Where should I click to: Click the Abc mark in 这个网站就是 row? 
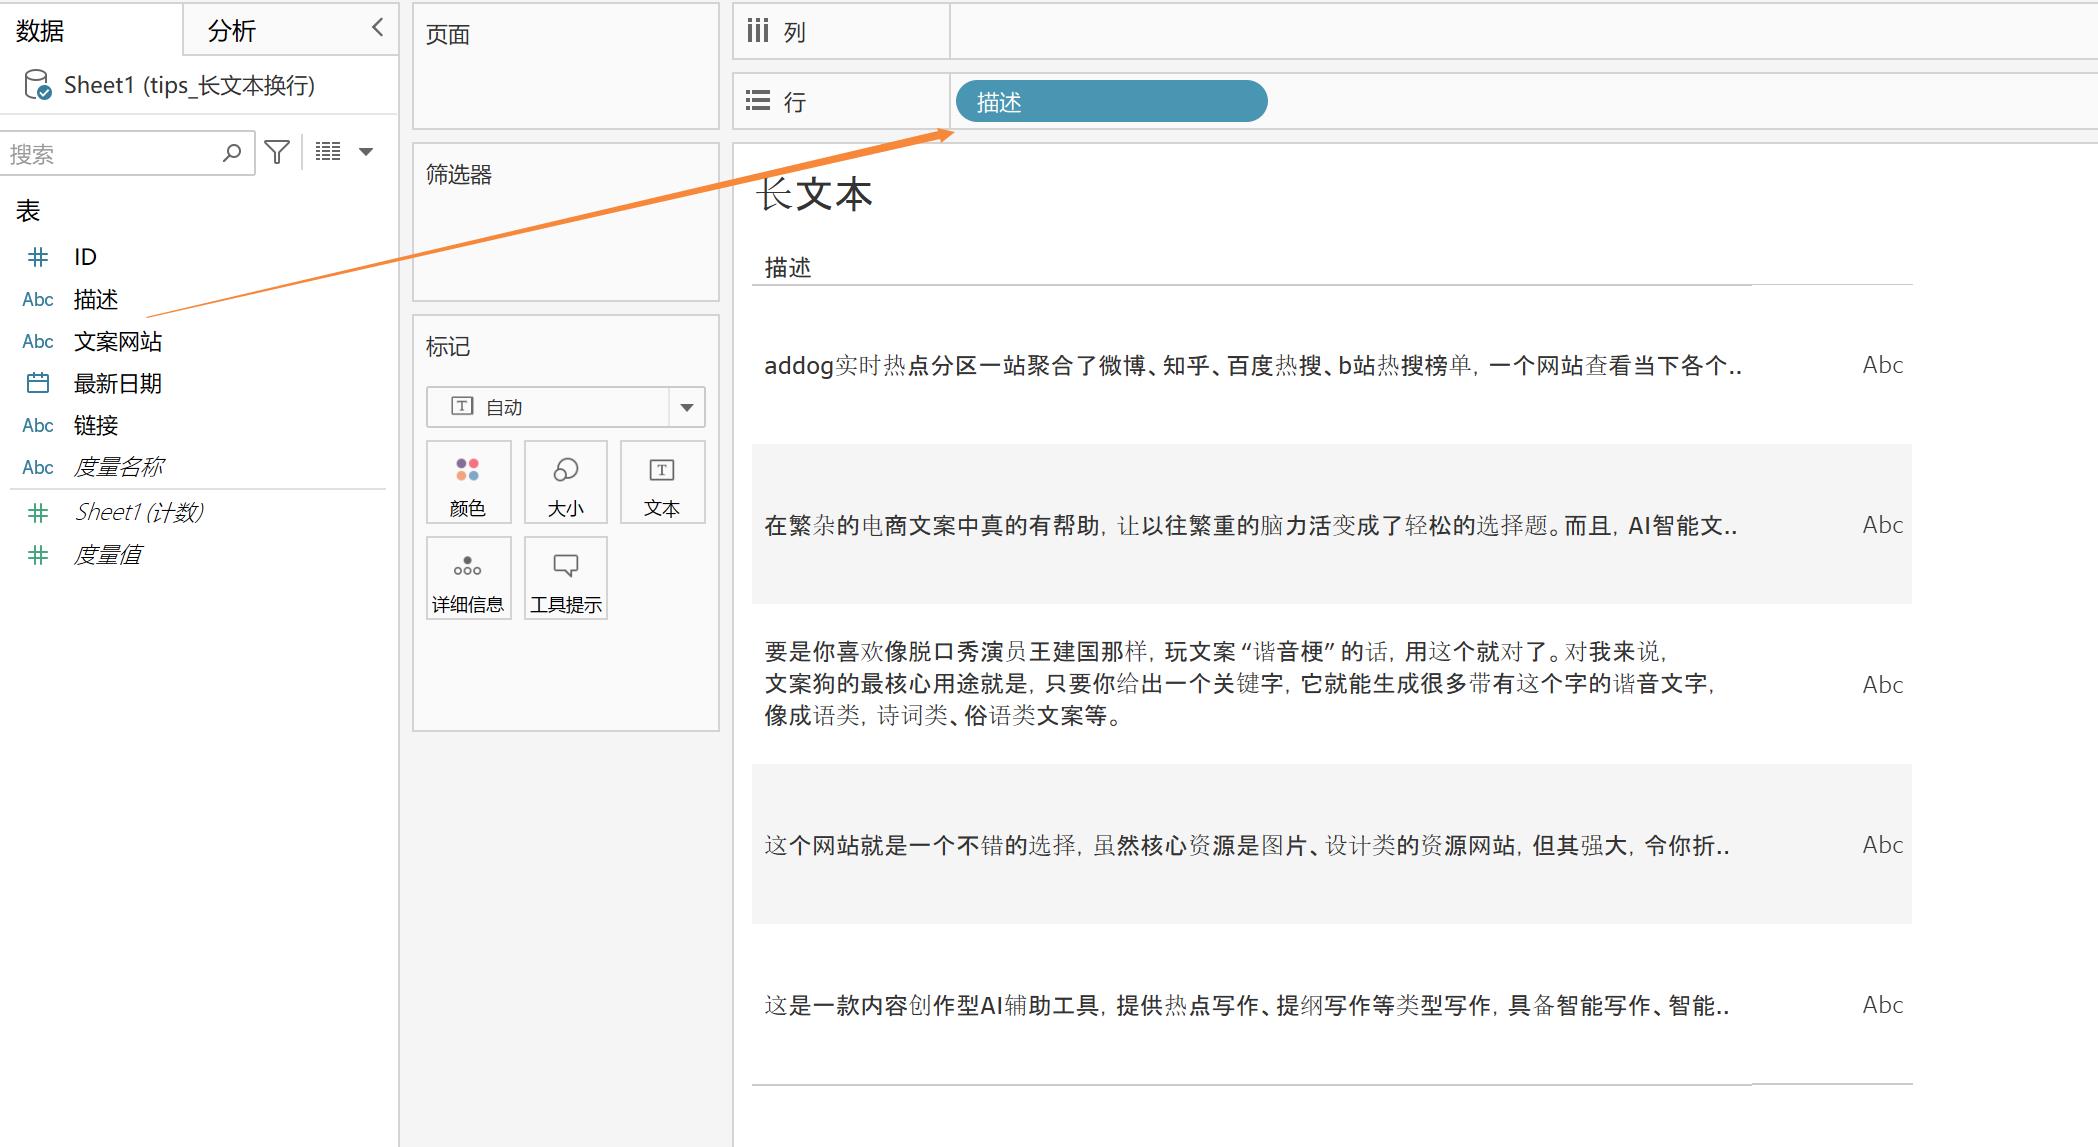(x=1882, y=845)
